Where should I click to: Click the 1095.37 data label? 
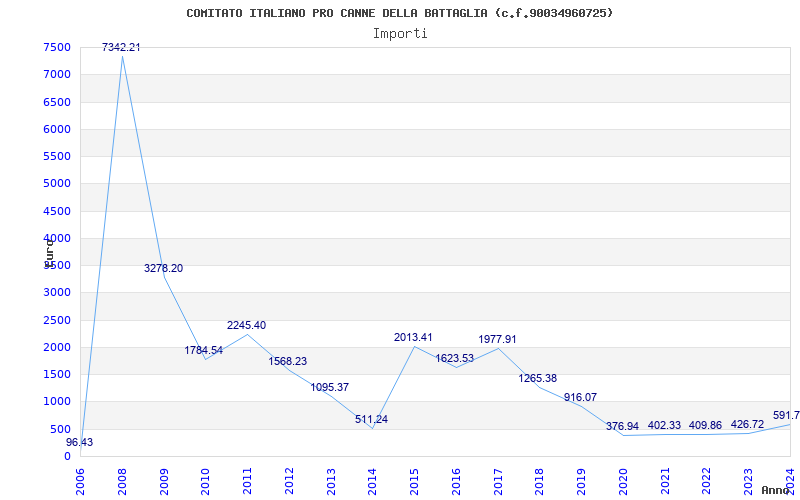click(330, 387)
